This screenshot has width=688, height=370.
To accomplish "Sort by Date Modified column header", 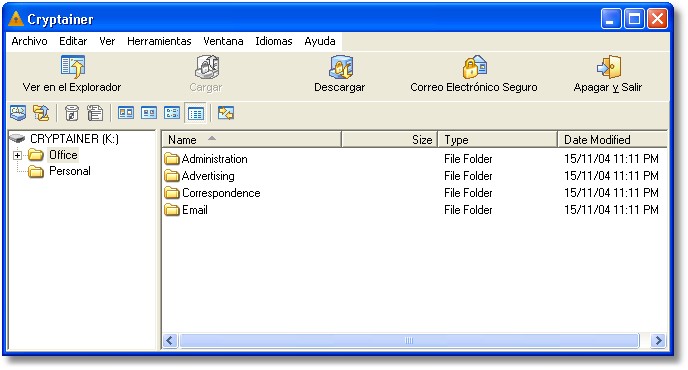I will [613, 140].
